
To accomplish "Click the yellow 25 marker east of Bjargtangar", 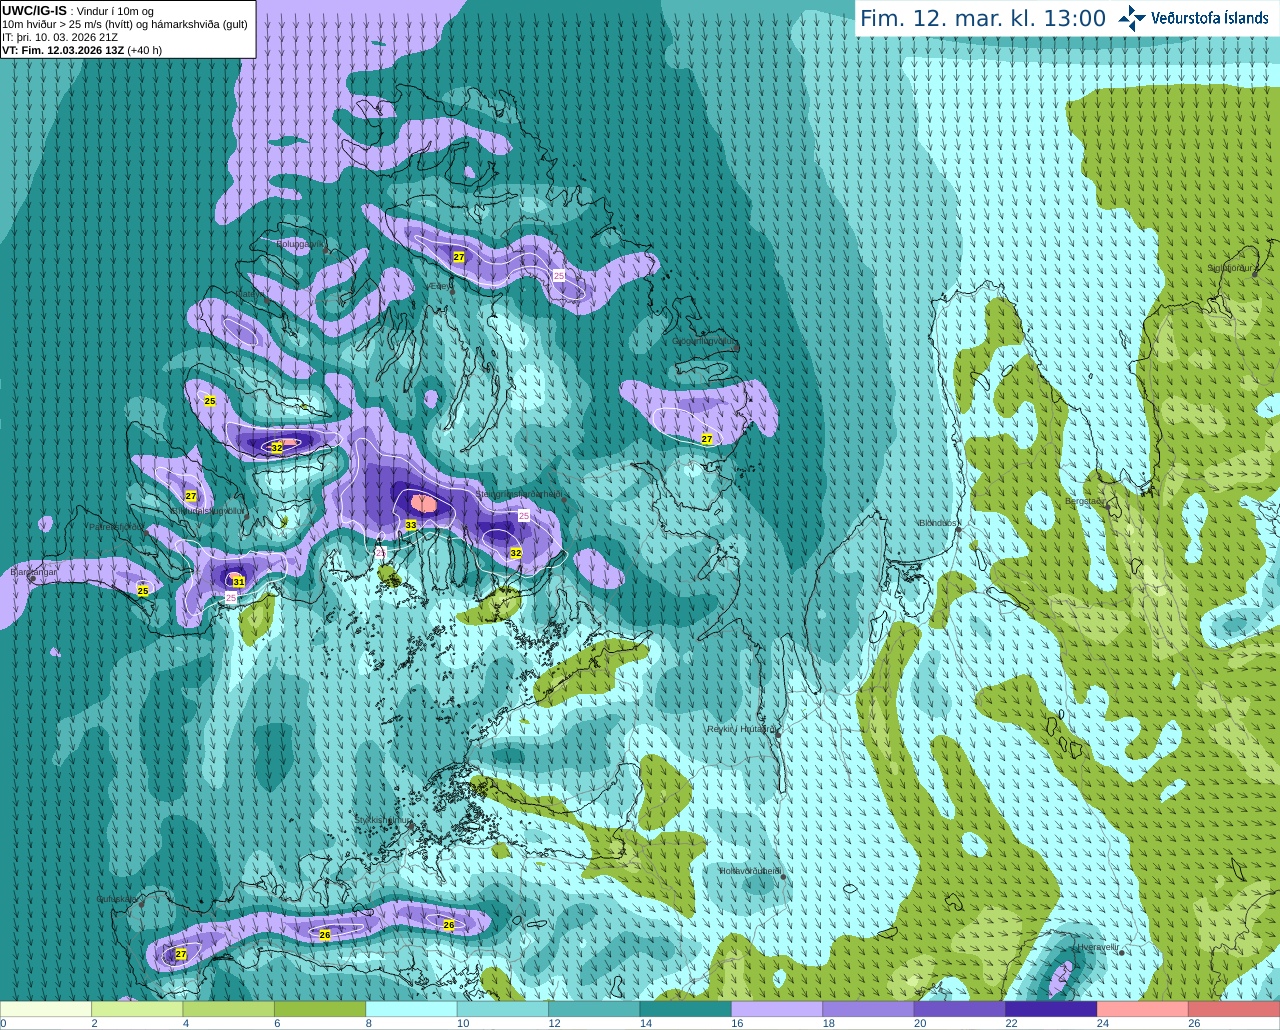I will [x=143, y=591].
